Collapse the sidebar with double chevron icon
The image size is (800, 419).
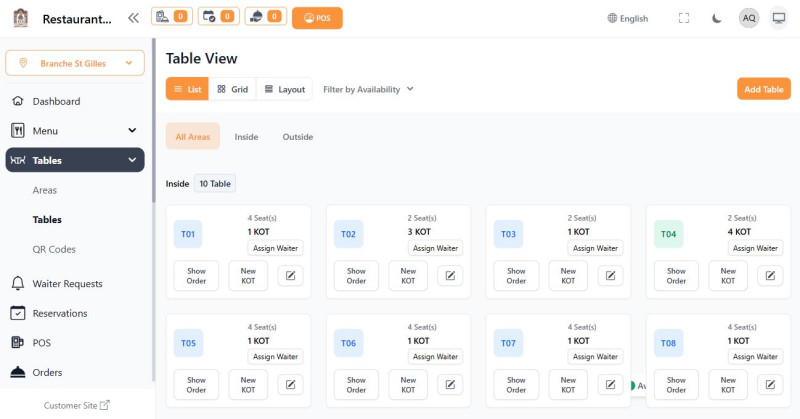click(133, 18)
